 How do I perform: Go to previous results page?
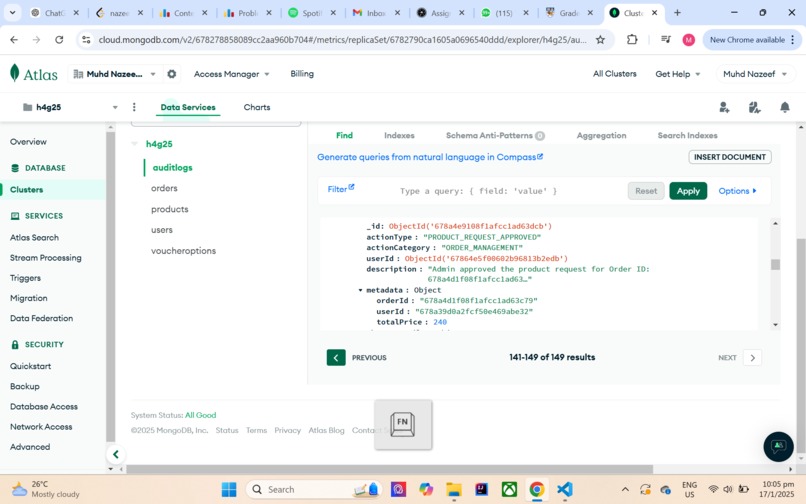coord(336,357)
